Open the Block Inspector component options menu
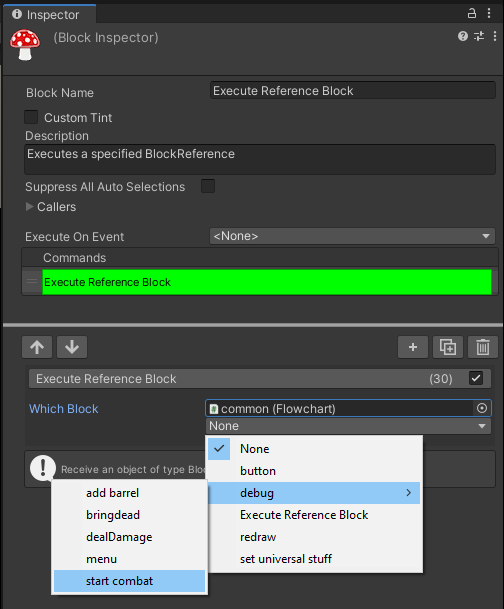Image resolution: width=504 pixels, height=609 pixels. pos(495,36)
